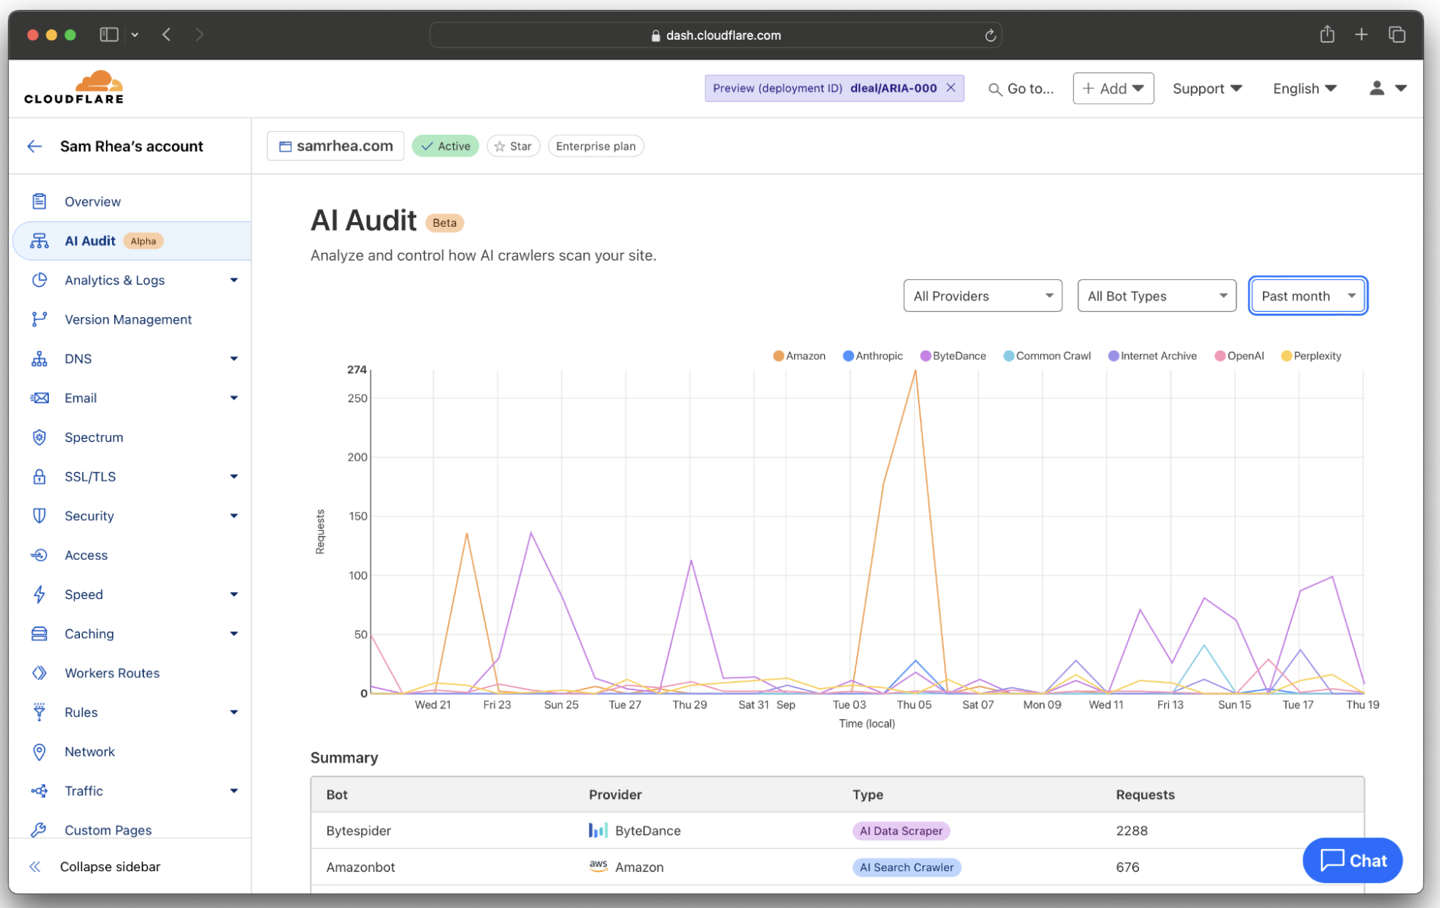Expand the DNS menu arrow
Image resolution: width=1440 pixels, height=908 pixels.
coord(234,359)
